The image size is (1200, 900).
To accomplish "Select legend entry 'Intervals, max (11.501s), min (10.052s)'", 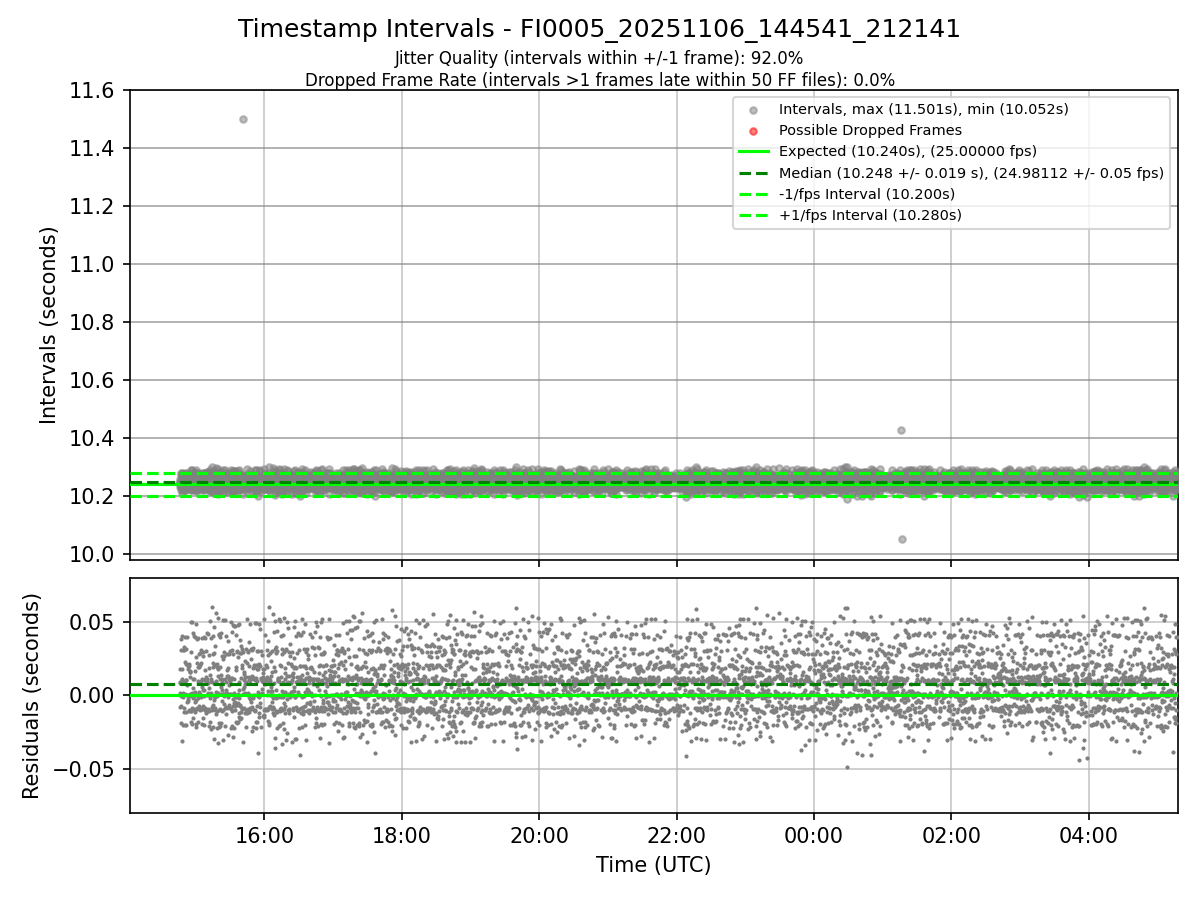I will 924,110.
